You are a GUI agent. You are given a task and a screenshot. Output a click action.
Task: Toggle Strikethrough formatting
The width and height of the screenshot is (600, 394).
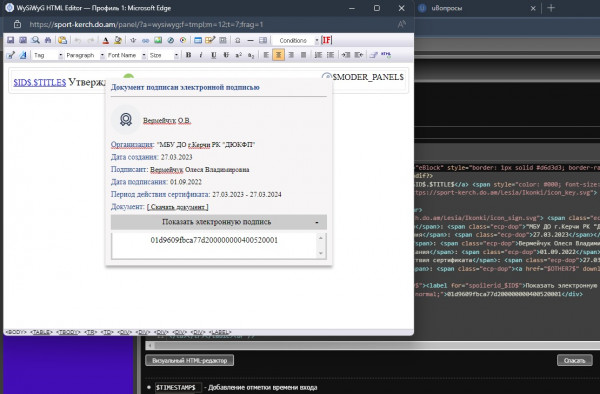(226, 55)
